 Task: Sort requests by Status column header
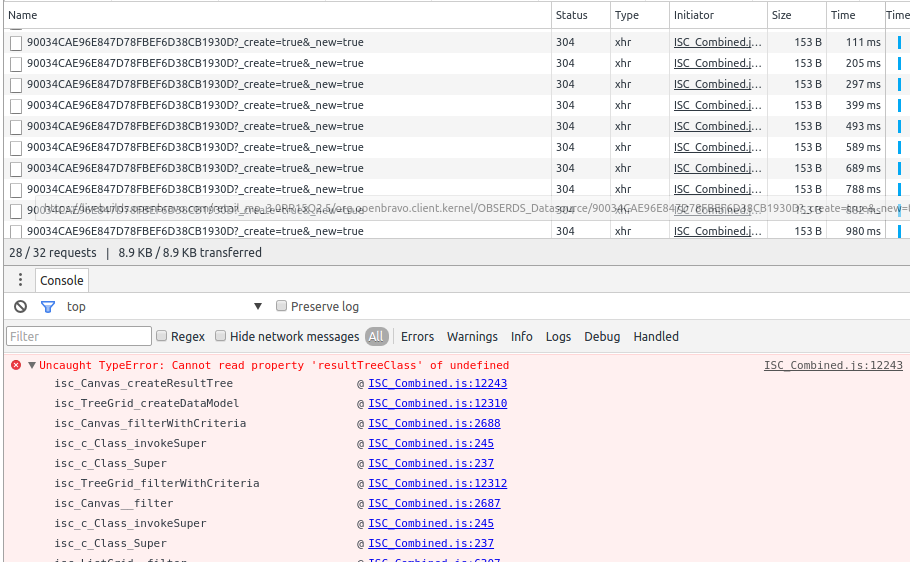coord(572,15)
